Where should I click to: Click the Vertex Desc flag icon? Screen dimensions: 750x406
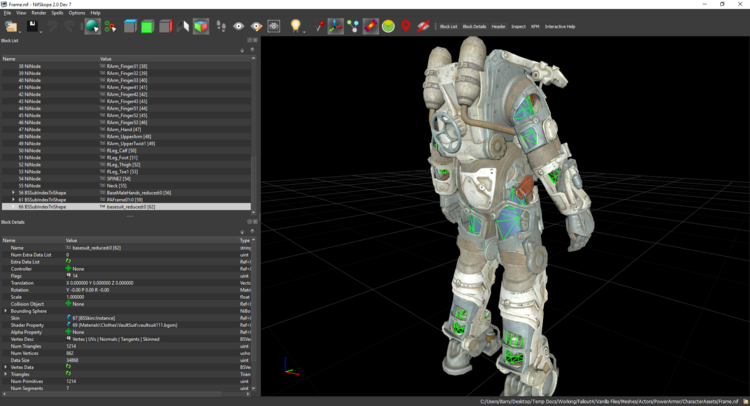[x=68, y=339]
